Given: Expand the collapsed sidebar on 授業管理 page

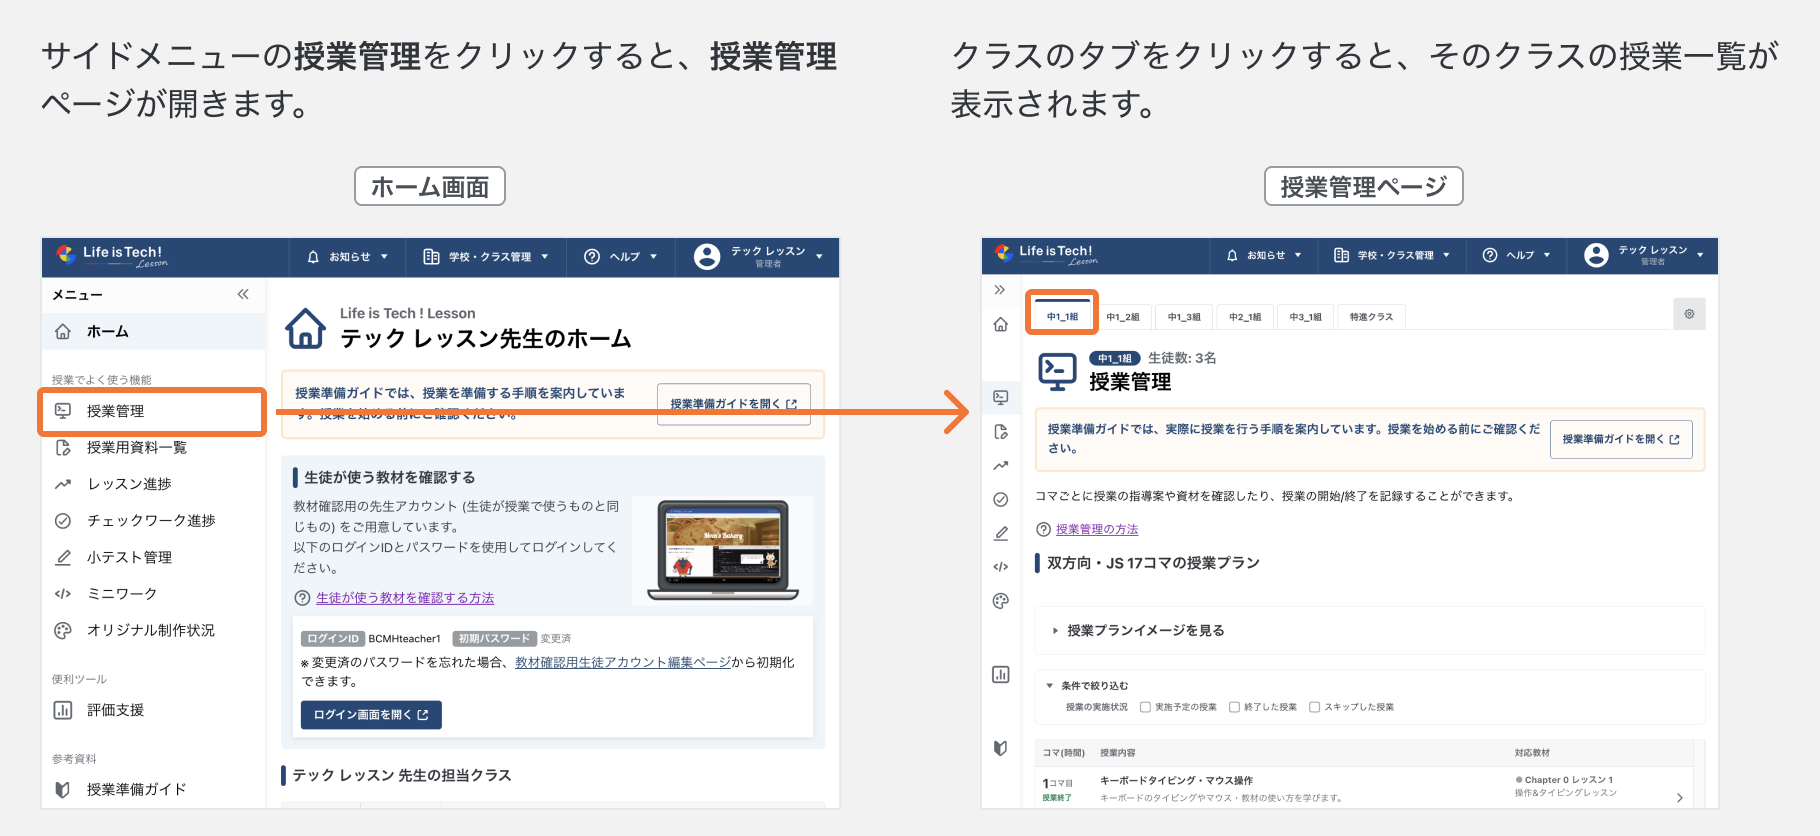Looking at the screenshot, I should click(x=1000, y=290).
